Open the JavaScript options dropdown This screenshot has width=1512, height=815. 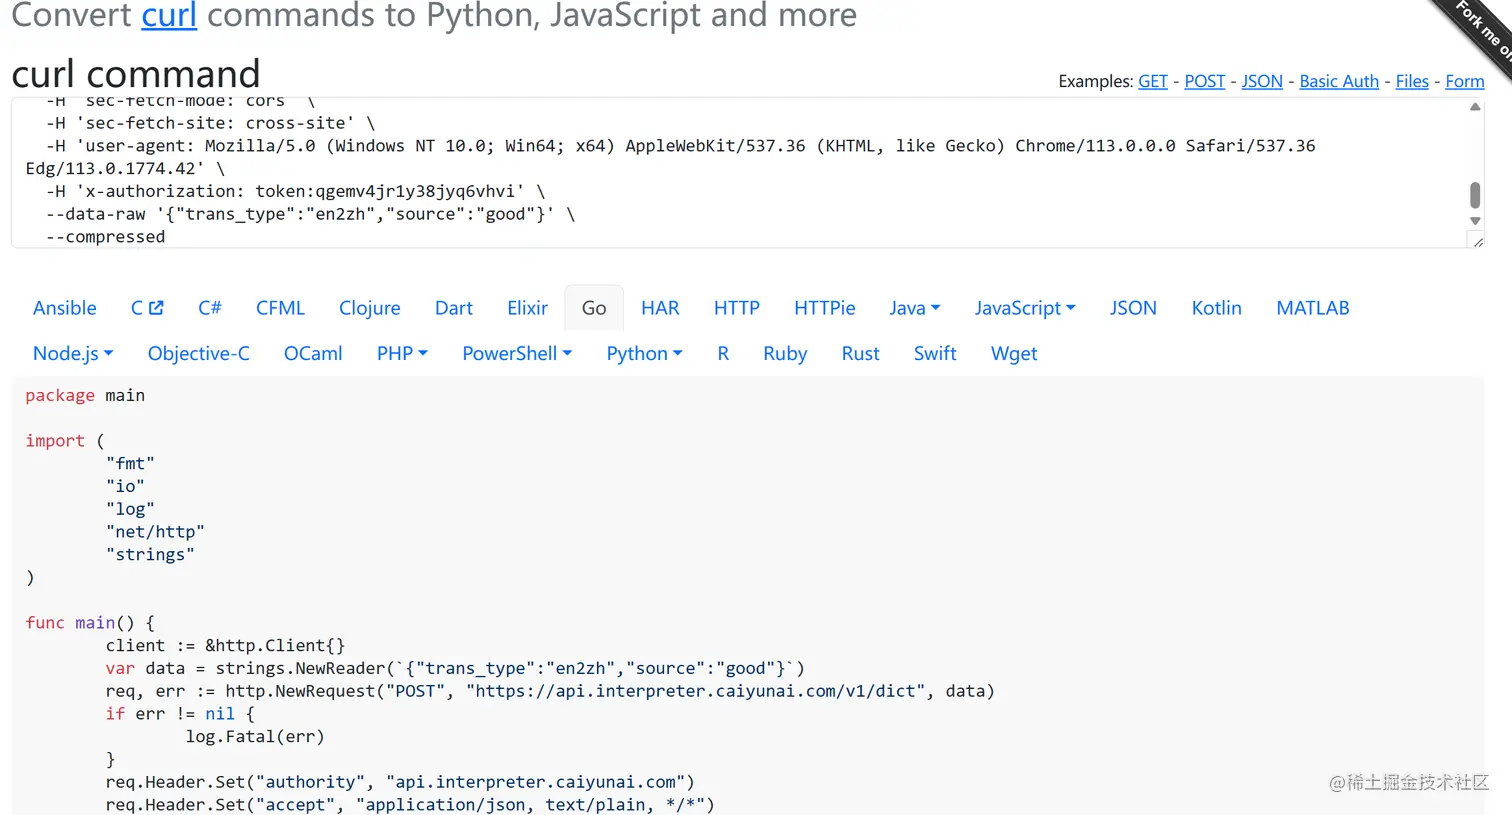[1024, 308]
